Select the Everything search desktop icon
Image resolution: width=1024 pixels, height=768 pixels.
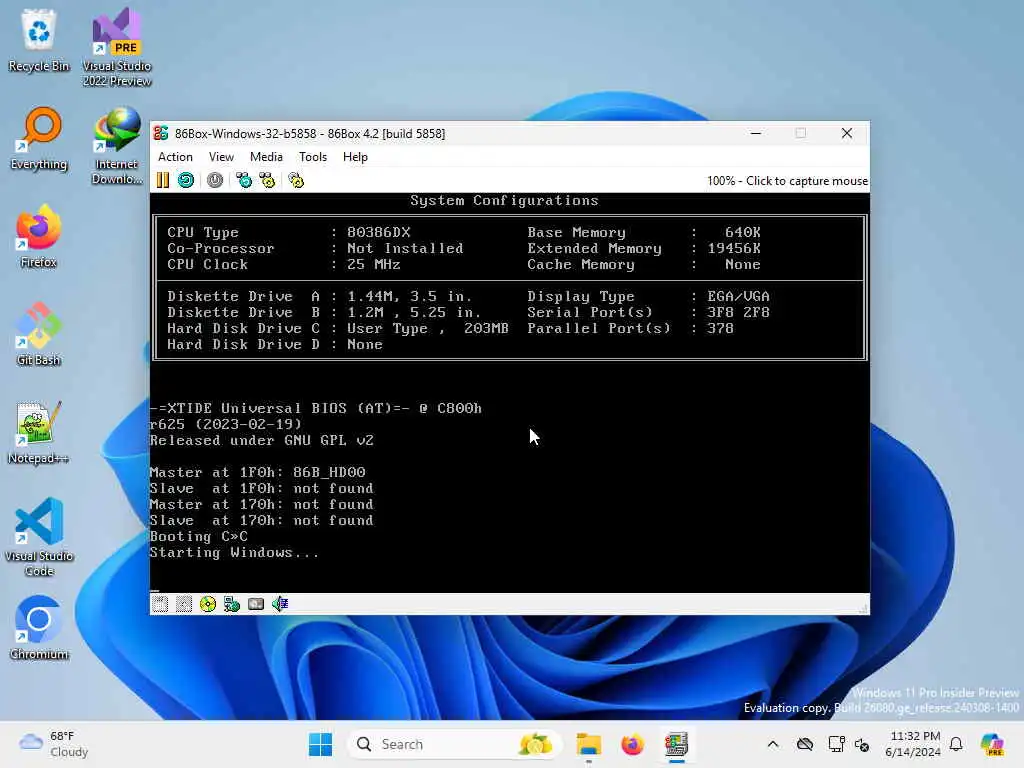pos(39,138)
